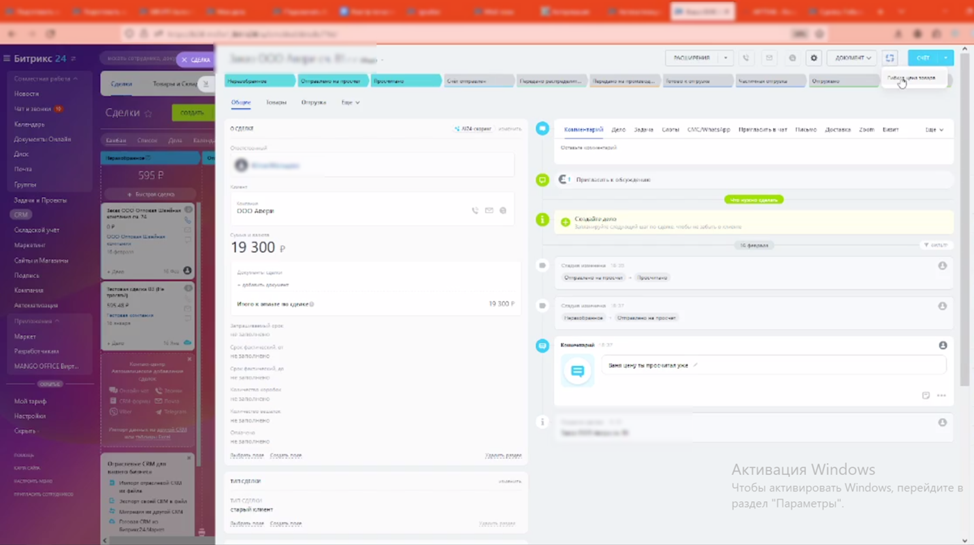Click Пригласить к обсуждению field
This screenshot has width=974, height=545.
(x=753, y=180)
